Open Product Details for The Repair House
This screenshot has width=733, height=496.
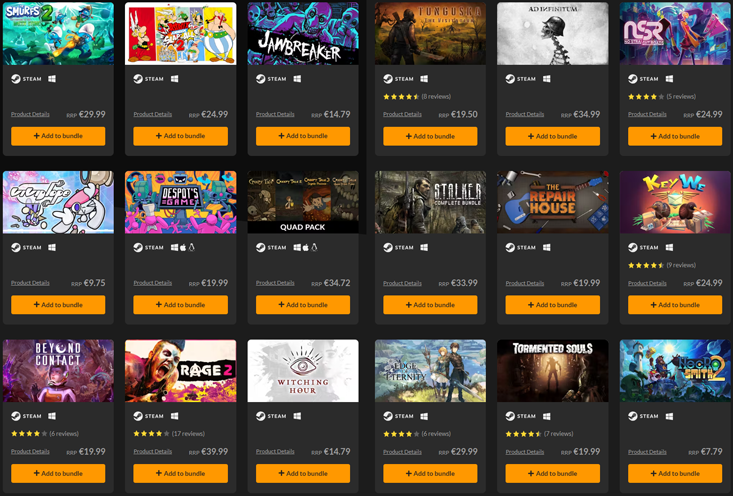(x=525, y=283)
